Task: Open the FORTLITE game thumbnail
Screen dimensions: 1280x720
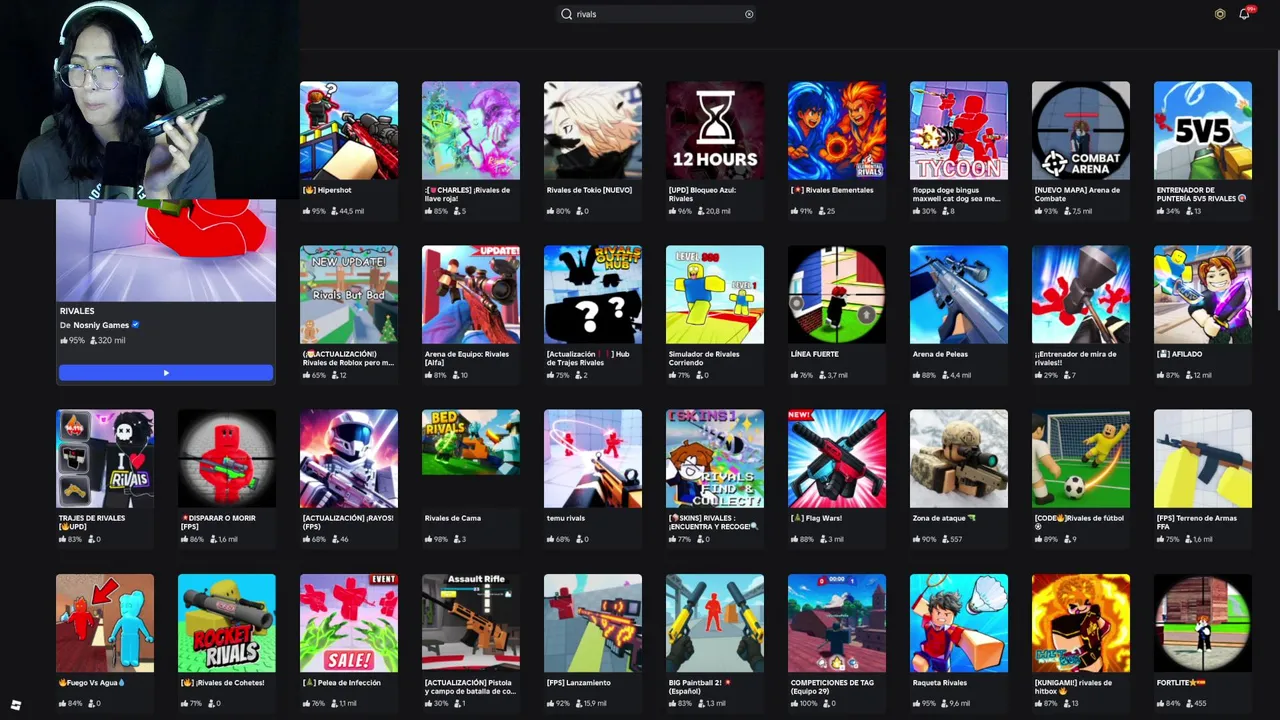Action: click(x=1203, y=623)
